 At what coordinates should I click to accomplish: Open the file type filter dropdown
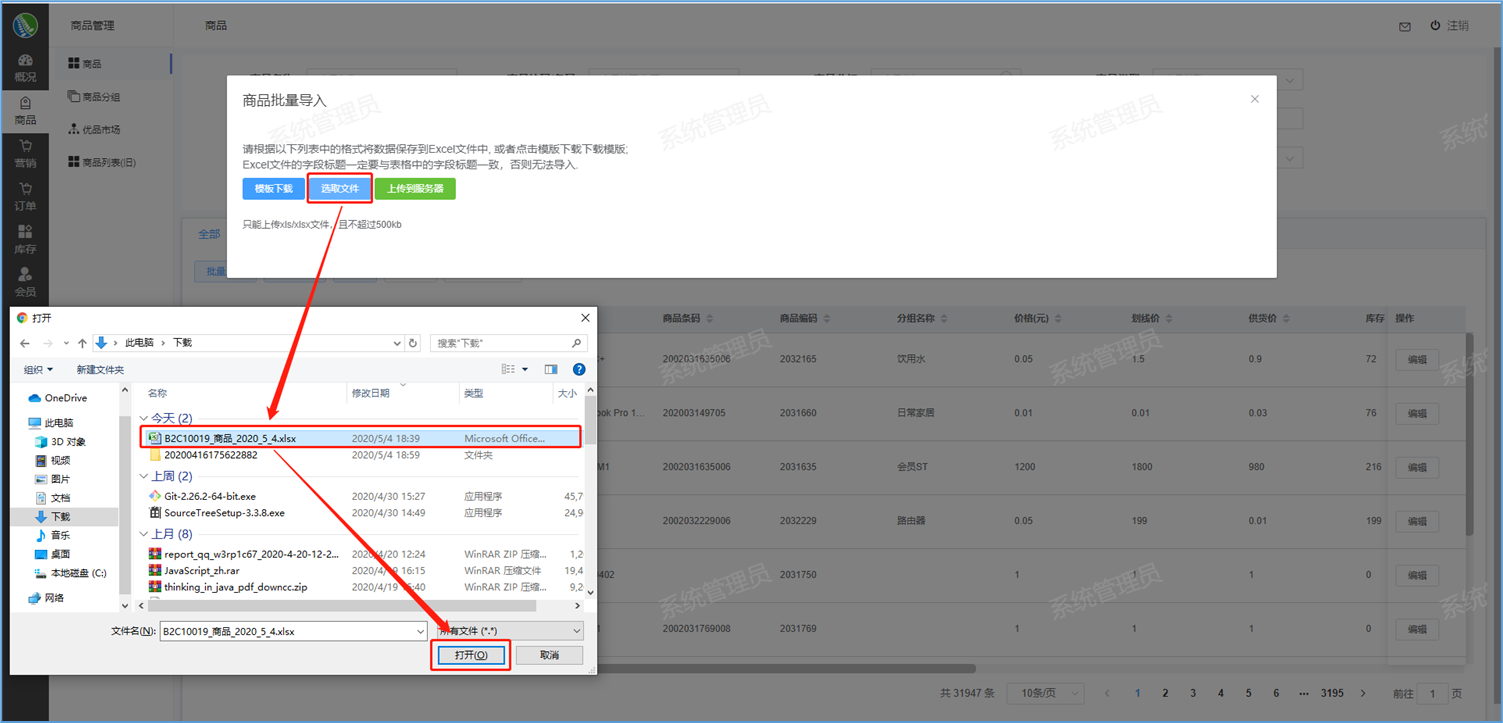[x=509, y=631]
